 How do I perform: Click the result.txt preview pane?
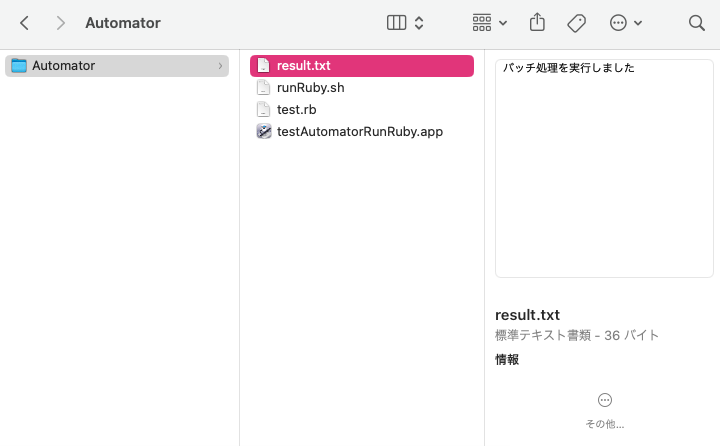[x=604, y=168]
